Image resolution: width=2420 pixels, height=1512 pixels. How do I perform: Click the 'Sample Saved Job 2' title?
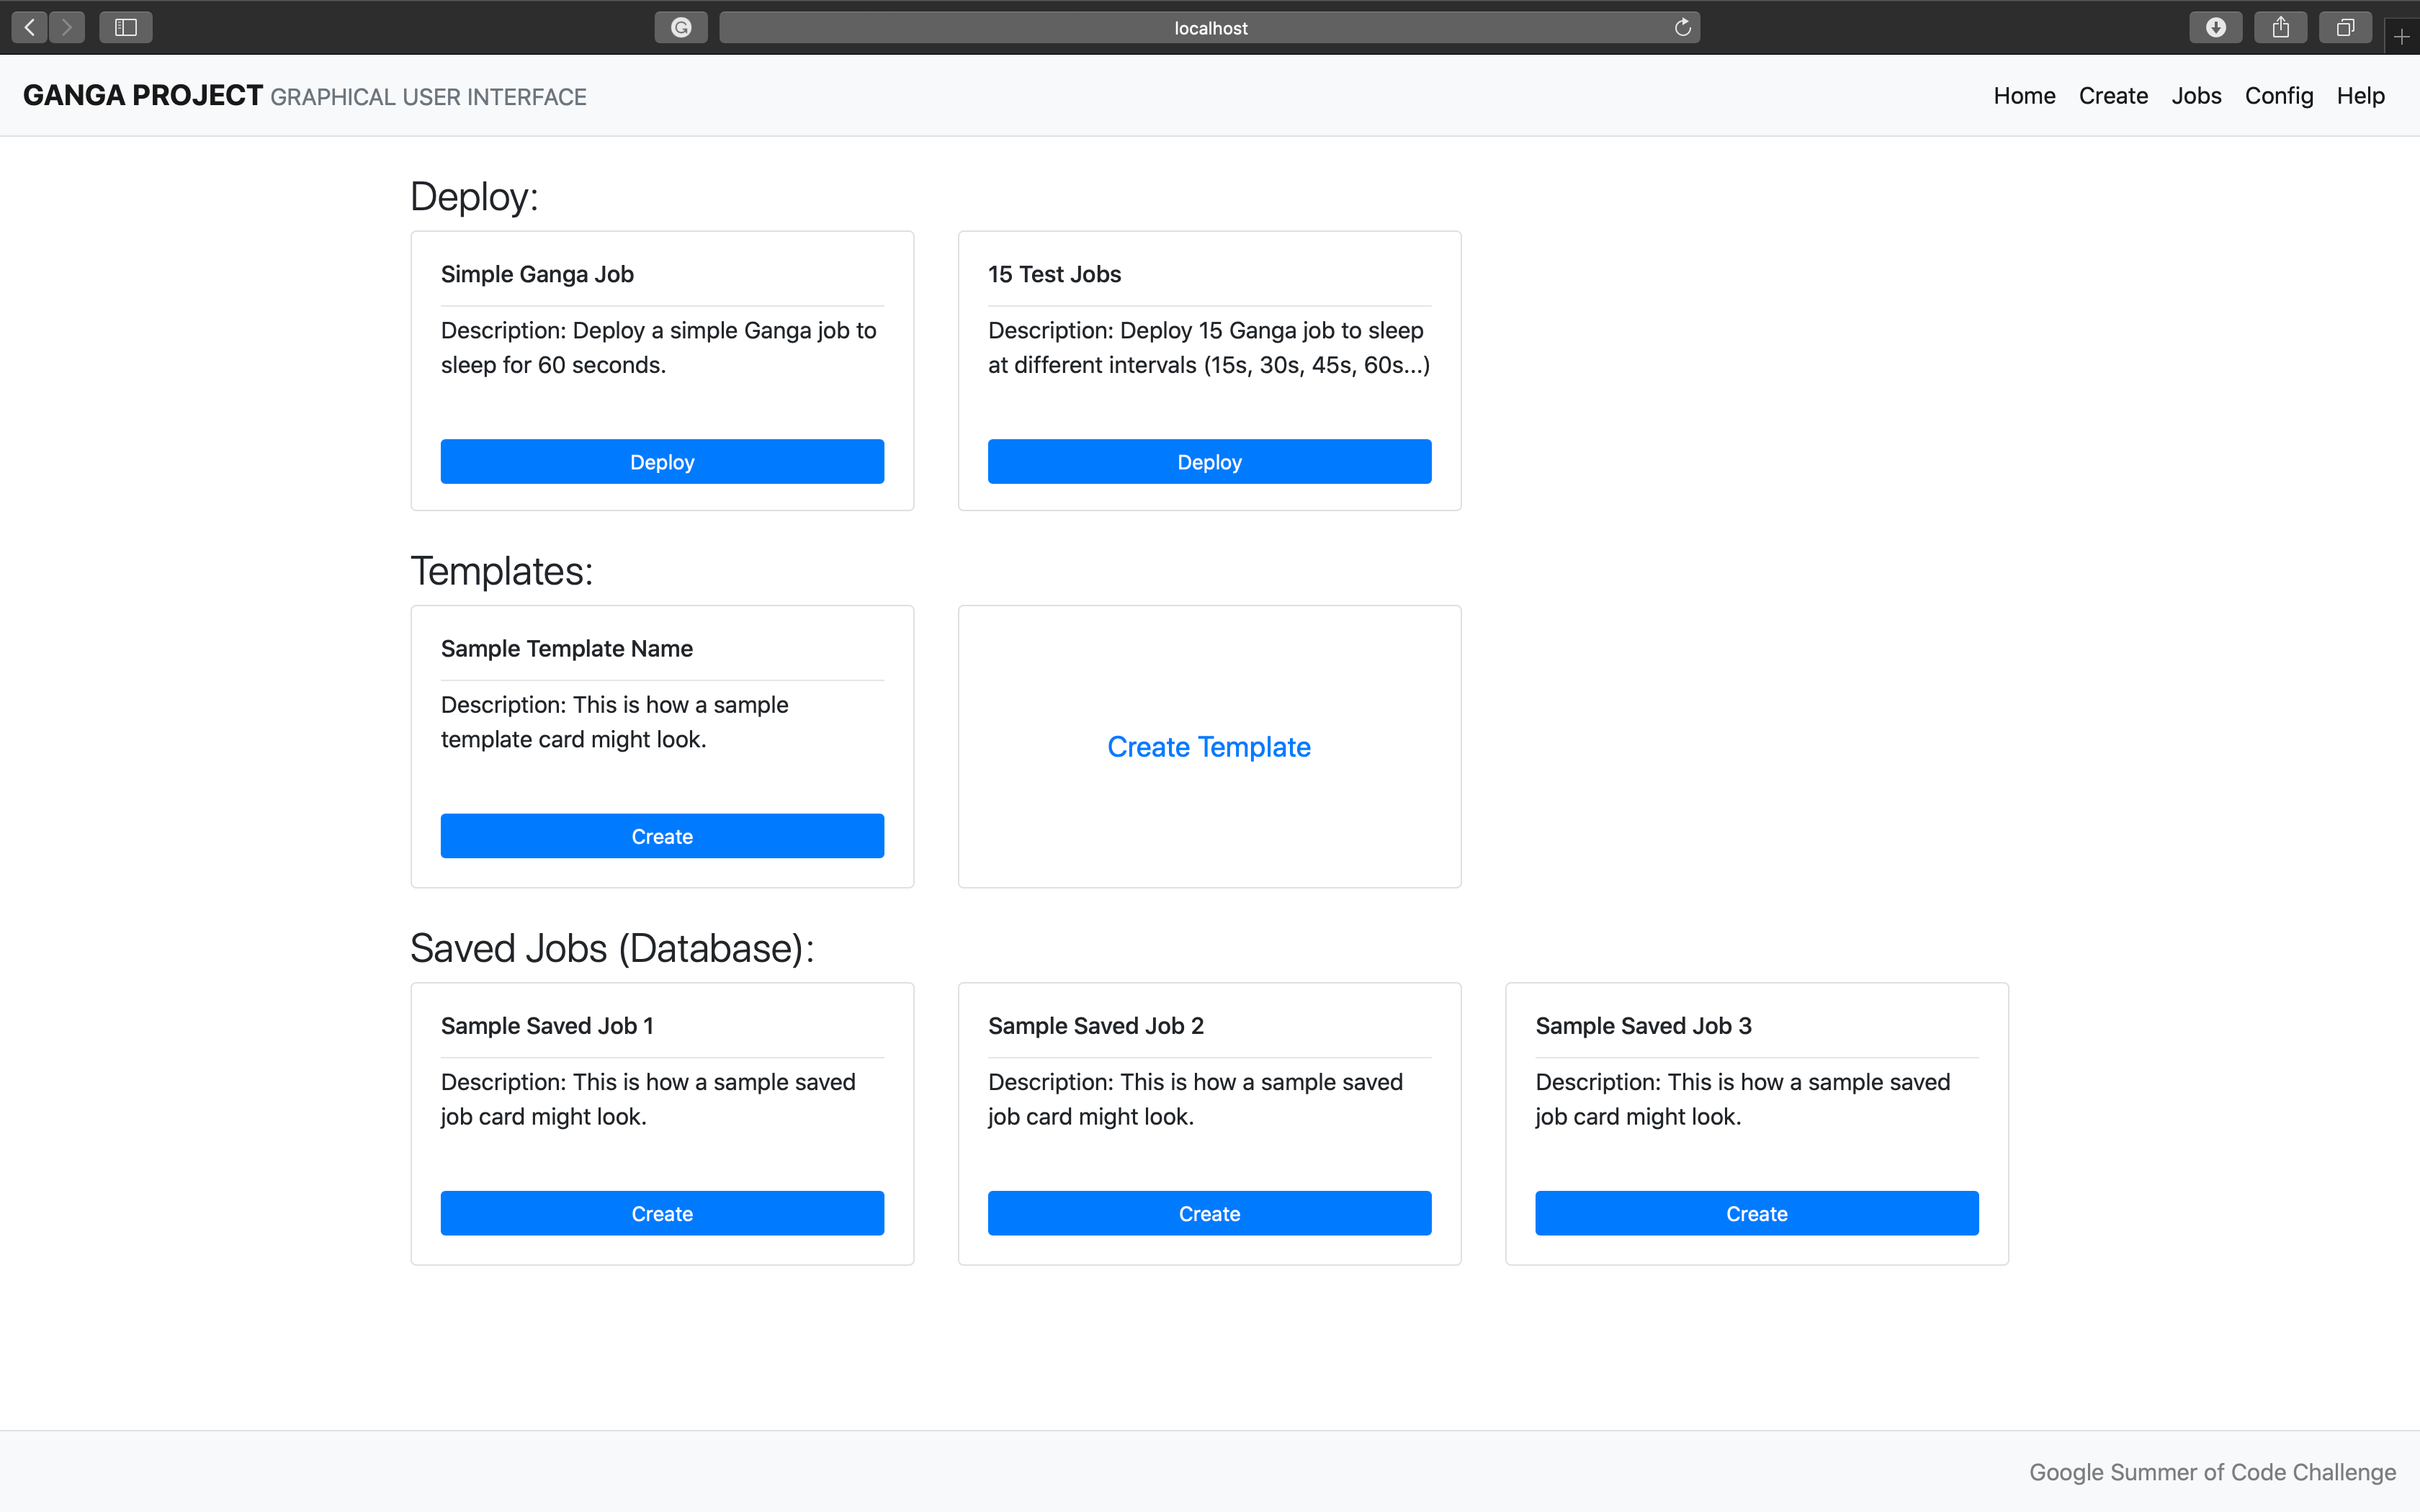(1096, 1026)
